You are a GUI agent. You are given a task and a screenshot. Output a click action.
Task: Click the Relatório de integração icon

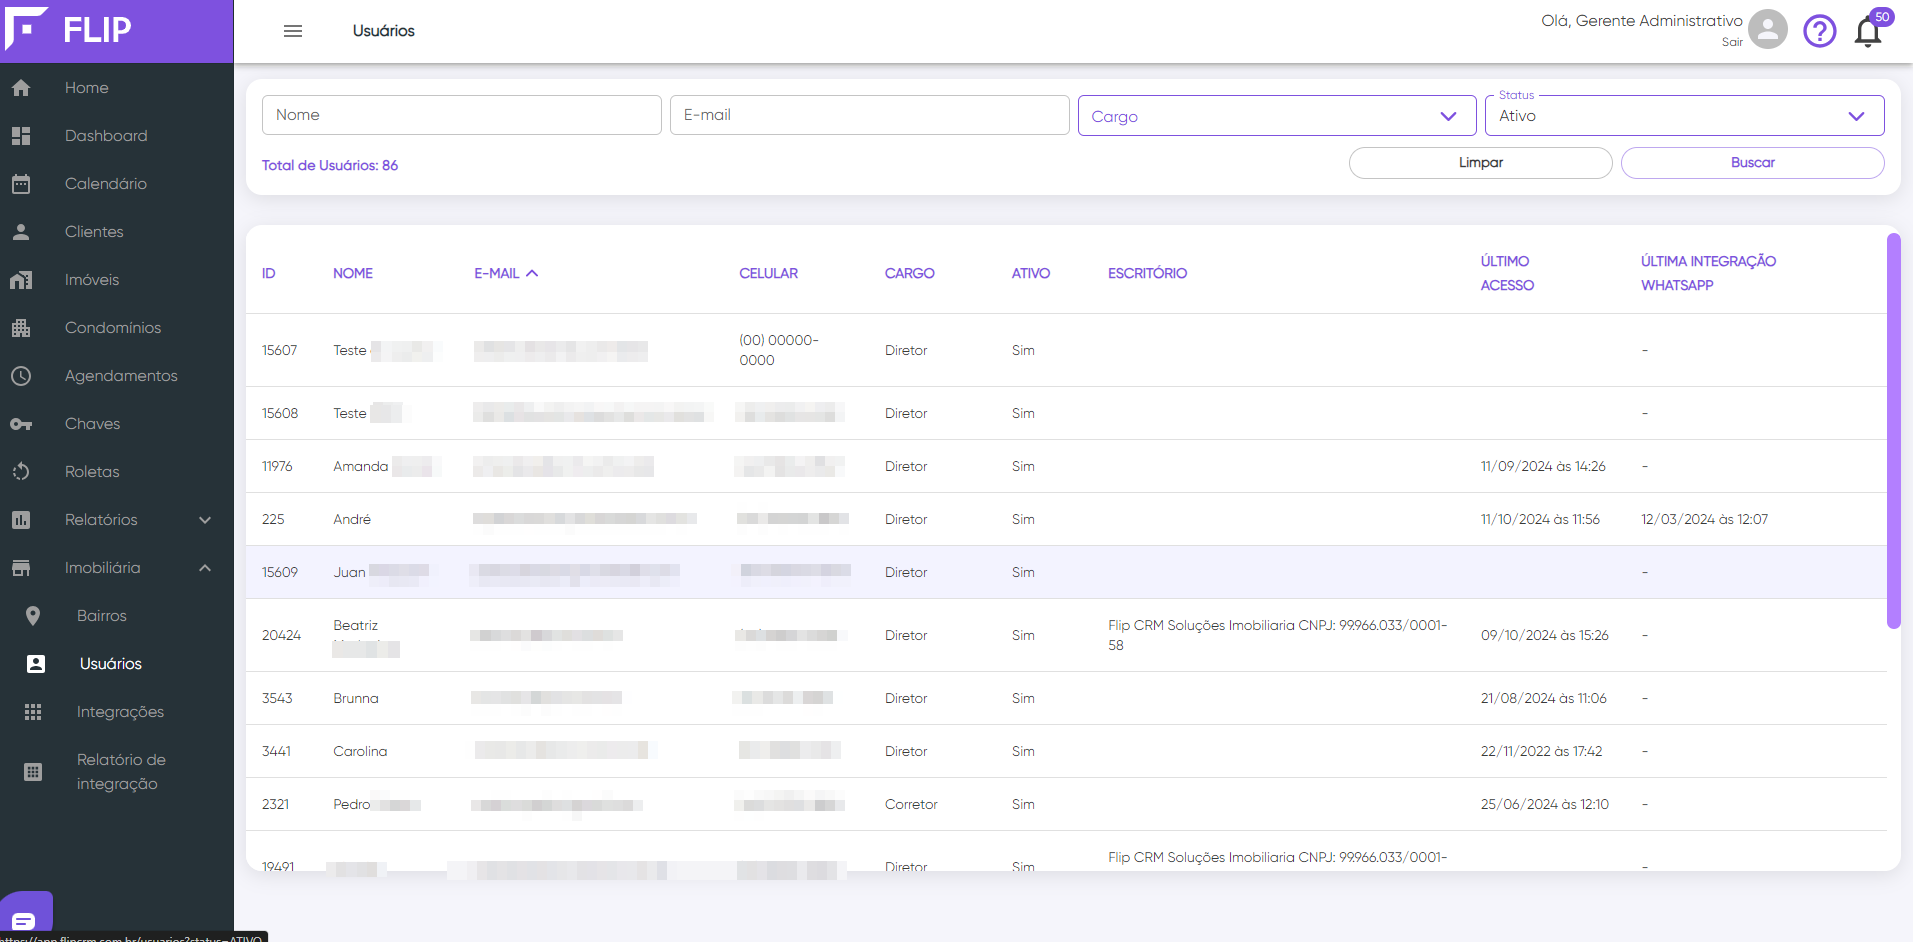point(33,772)
